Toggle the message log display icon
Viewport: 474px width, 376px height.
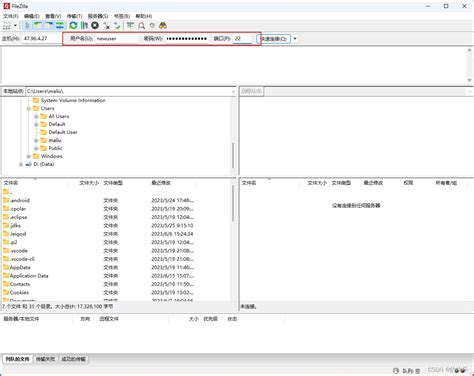coord(27,25)
